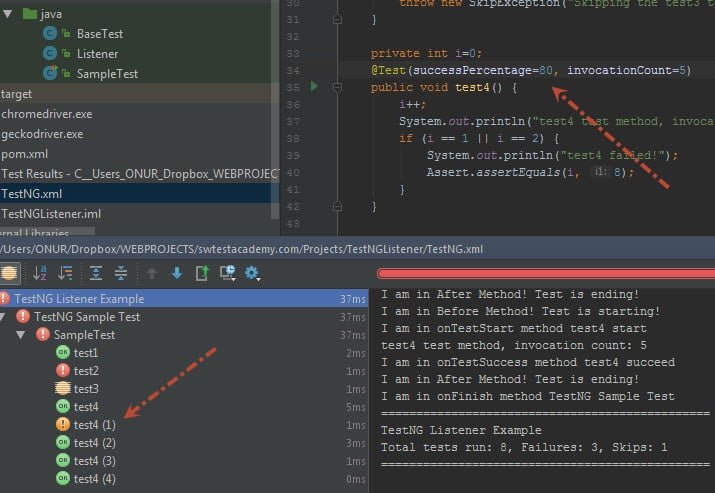This screenshot has width=715, height=493.
Task: Click the failure icon beside SampleTest
Action: [43, 334]
